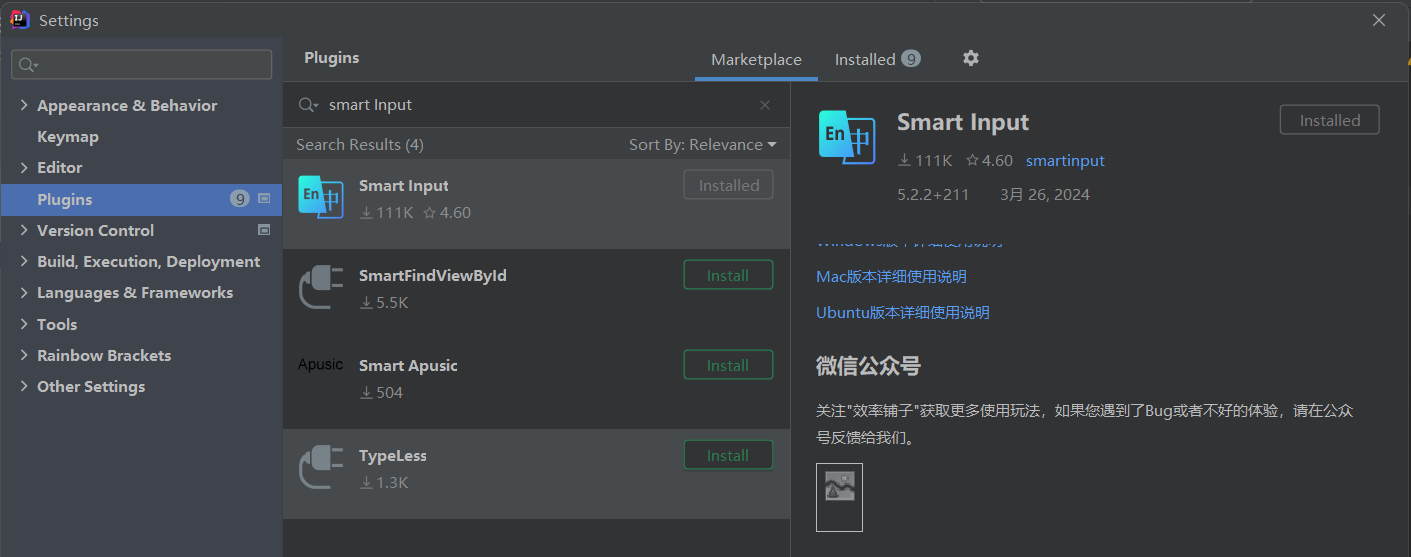Focus the settings search field

click(141, 64)
